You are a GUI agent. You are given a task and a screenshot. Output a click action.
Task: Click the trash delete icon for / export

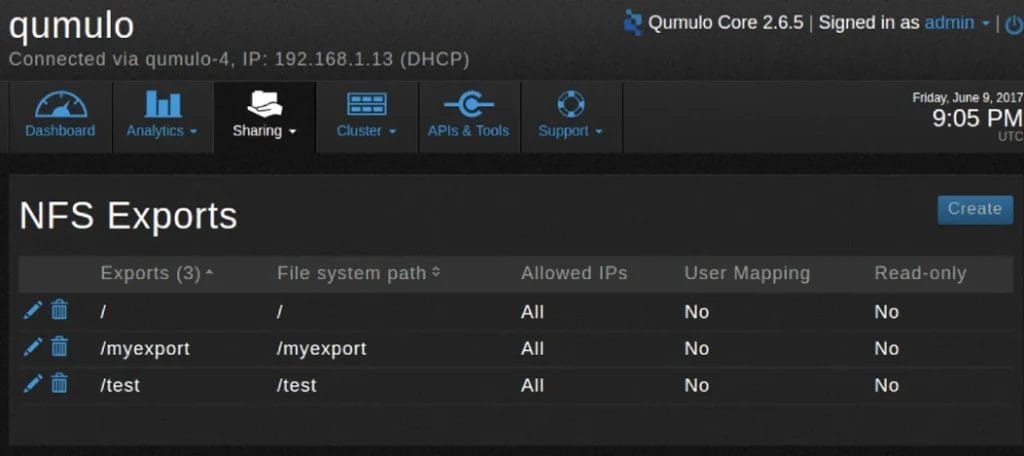pos(59,311)
